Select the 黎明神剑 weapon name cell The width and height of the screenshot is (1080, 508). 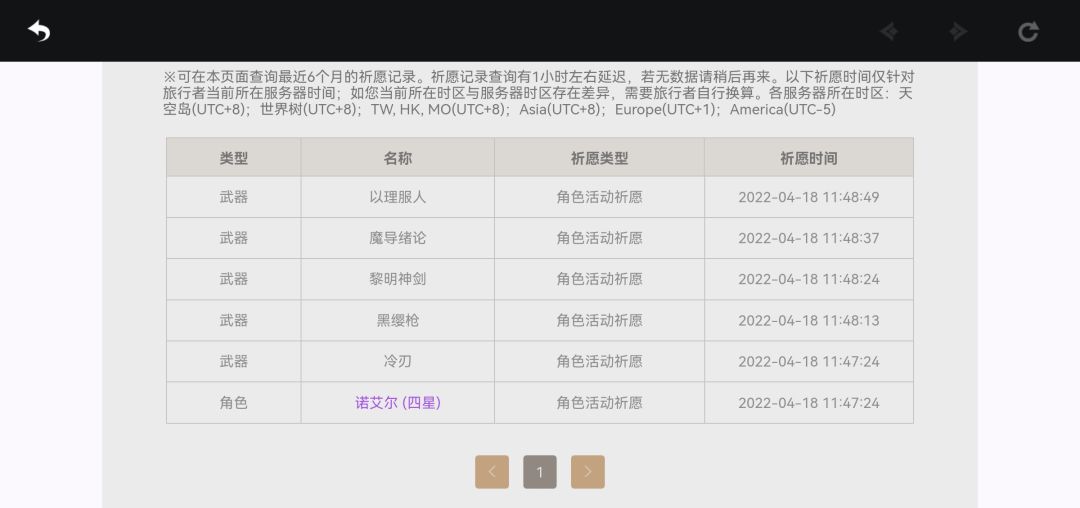(x=397, y=279)
